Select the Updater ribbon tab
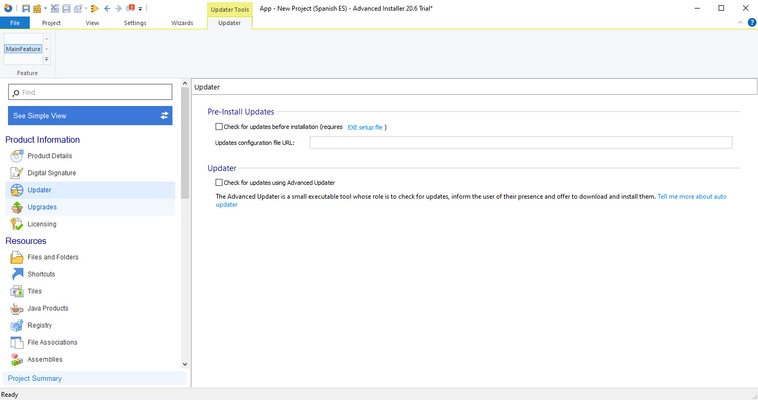 [230, 23]
